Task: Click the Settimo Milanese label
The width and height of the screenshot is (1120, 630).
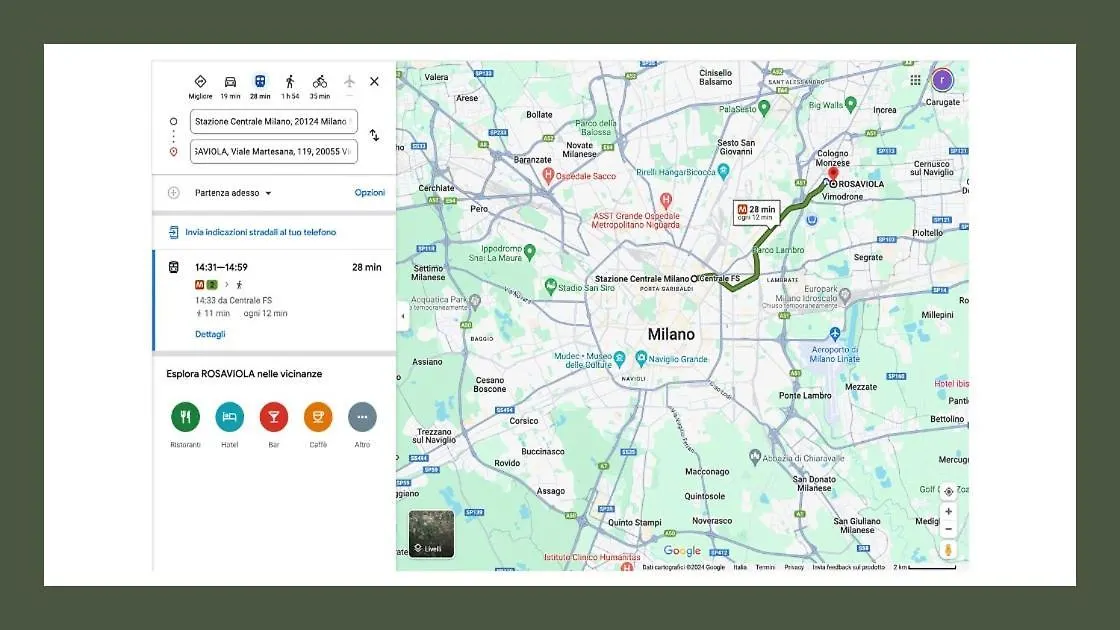Action: [429, 272]
